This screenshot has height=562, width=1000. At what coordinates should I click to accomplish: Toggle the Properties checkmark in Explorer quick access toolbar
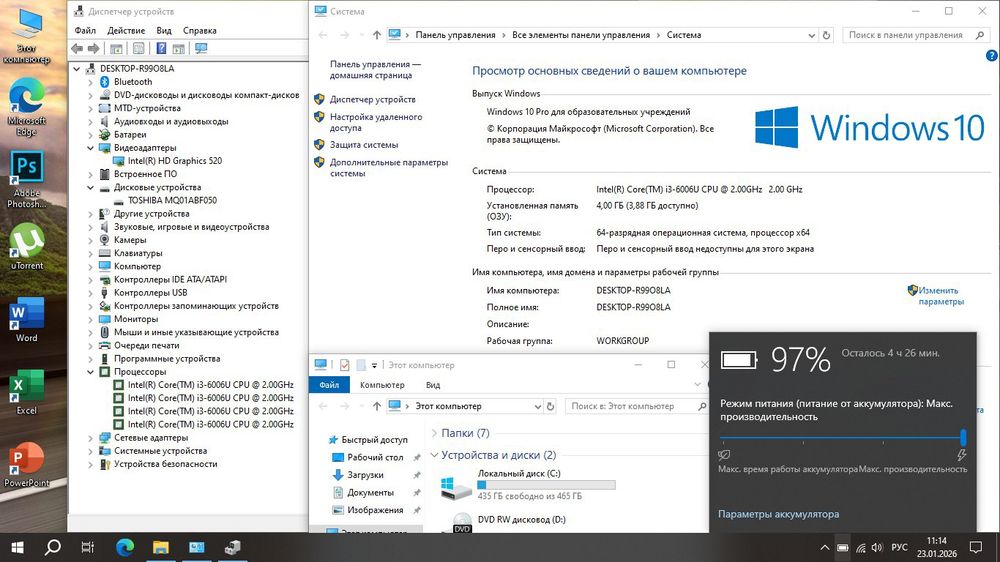pos(344,365)
